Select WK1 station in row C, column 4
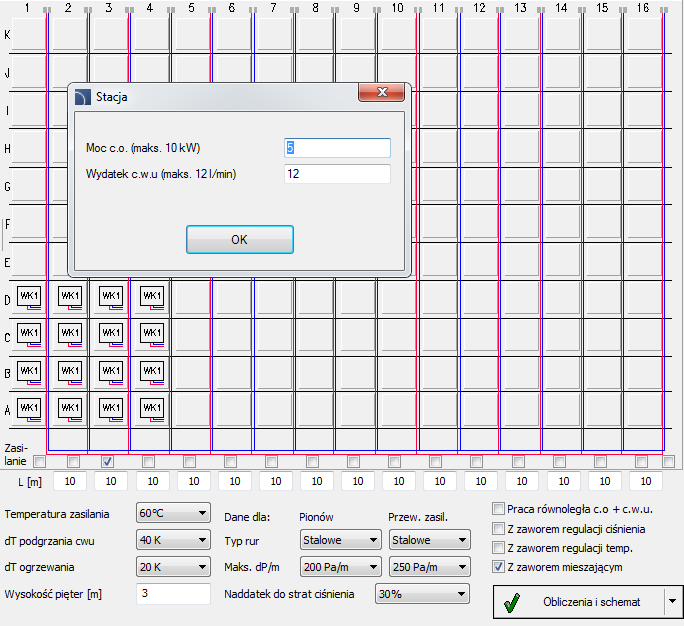This screenshot has width=684, height=626. coord(152,333)
